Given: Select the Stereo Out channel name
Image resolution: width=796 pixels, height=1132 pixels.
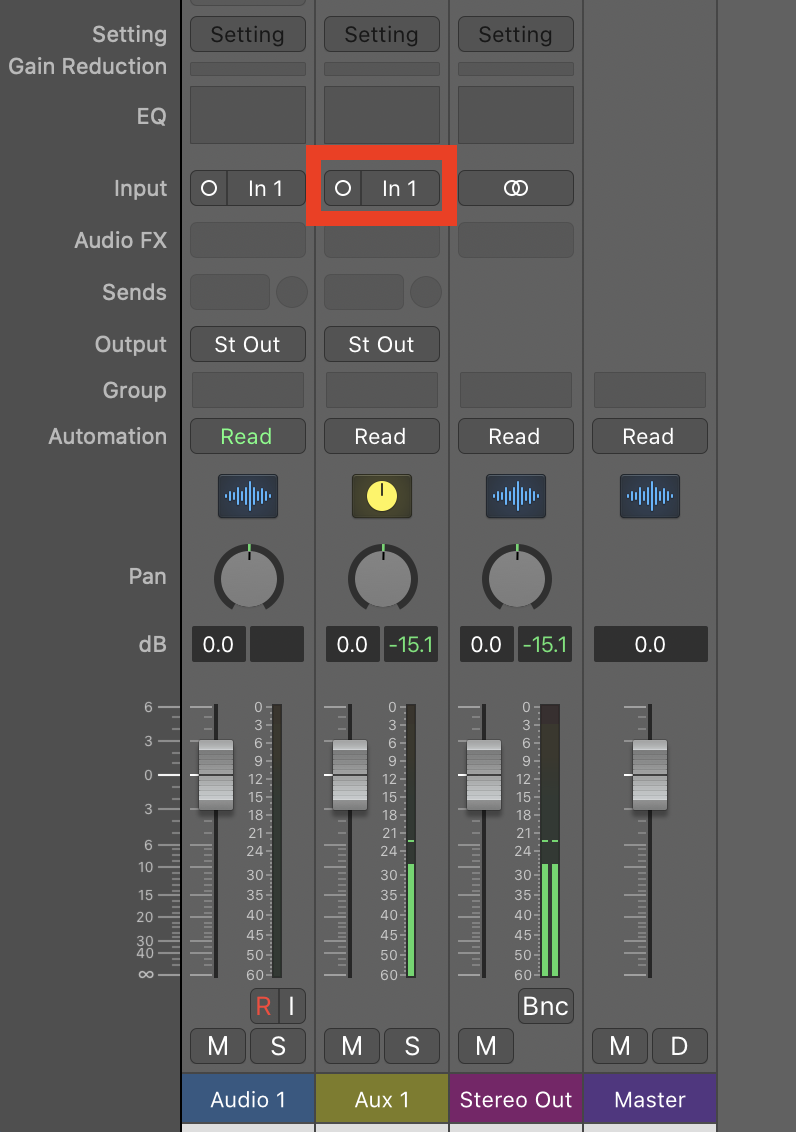Looking at the screenshot, I should pyautogui.click(x=516, y=1099).
